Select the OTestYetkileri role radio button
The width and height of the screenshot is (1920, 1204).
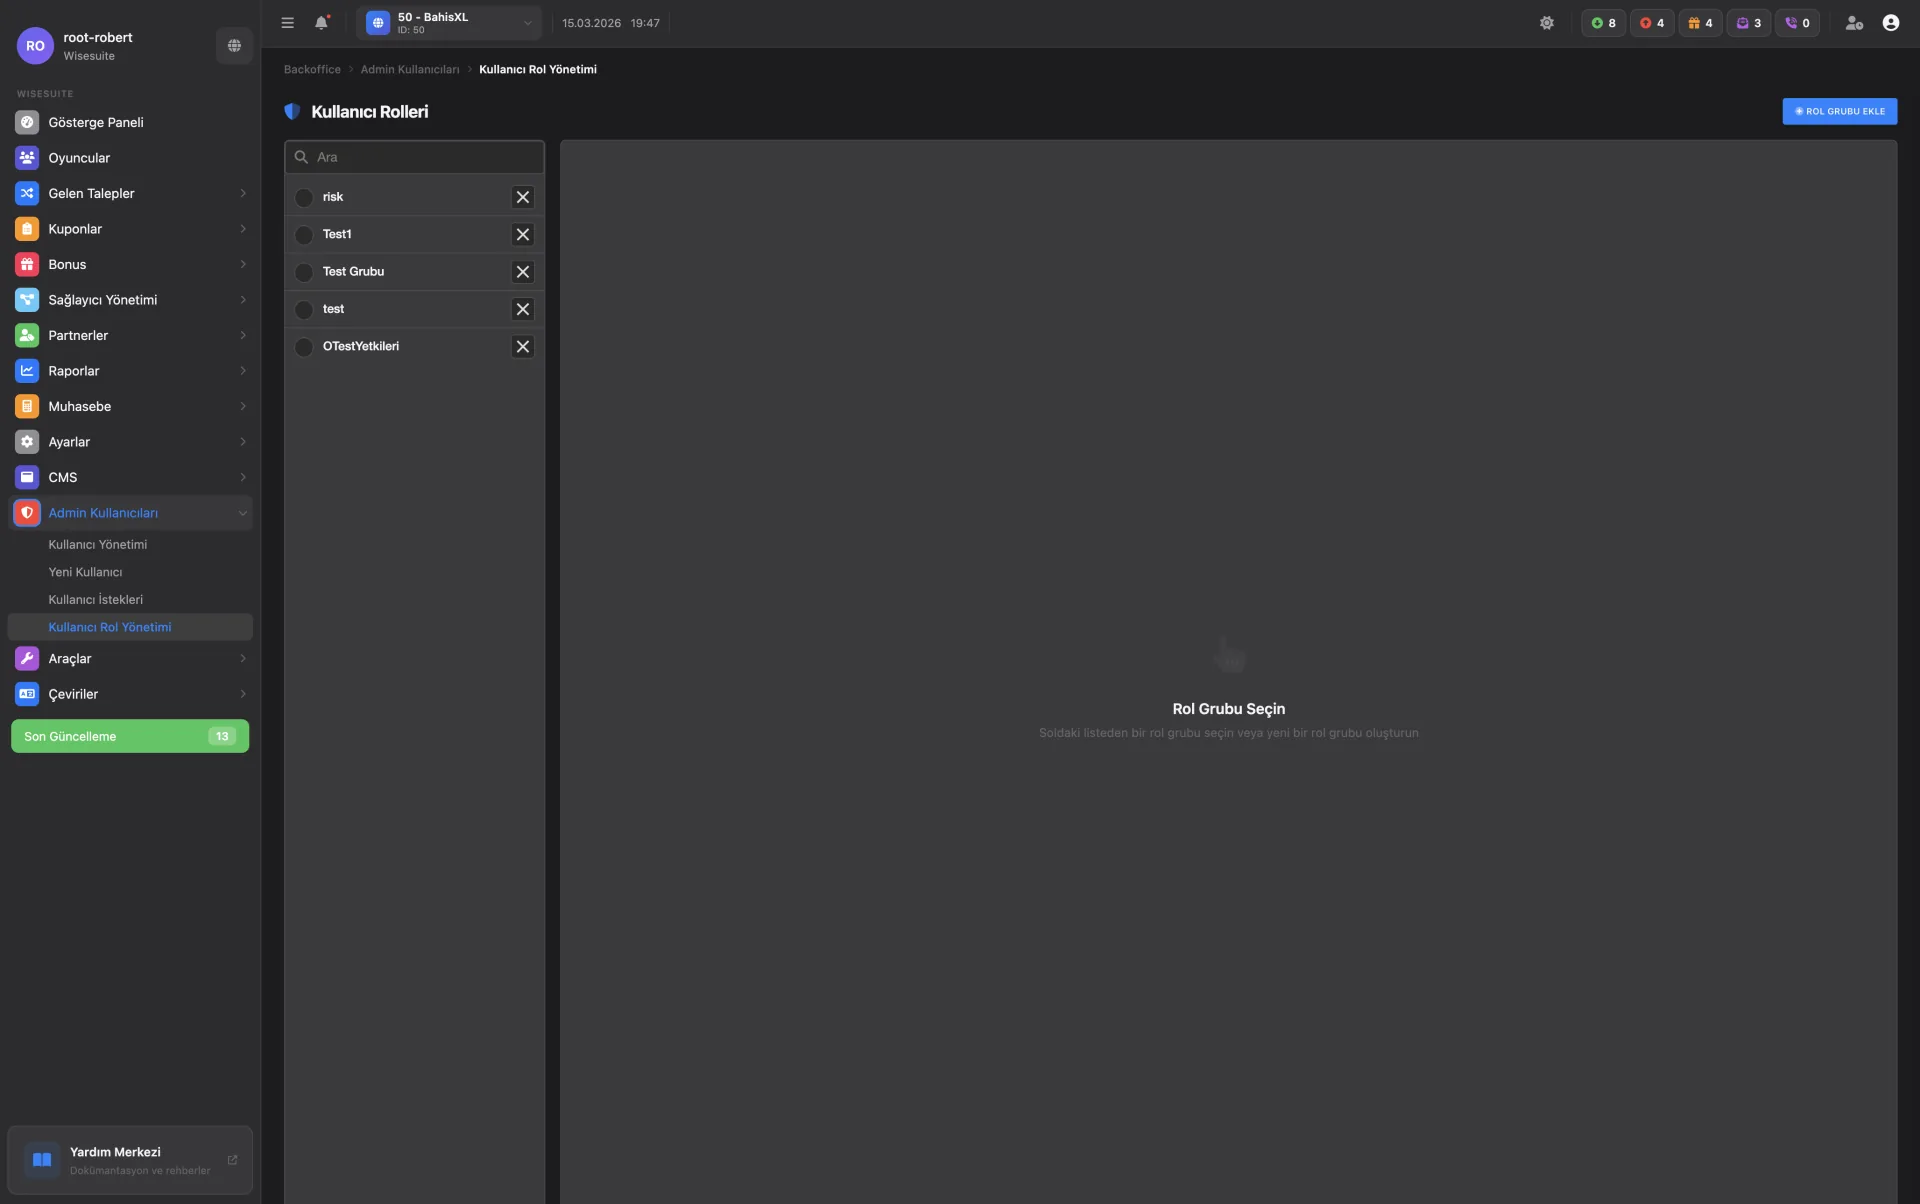pyautogui.click(x=304, y=347)
